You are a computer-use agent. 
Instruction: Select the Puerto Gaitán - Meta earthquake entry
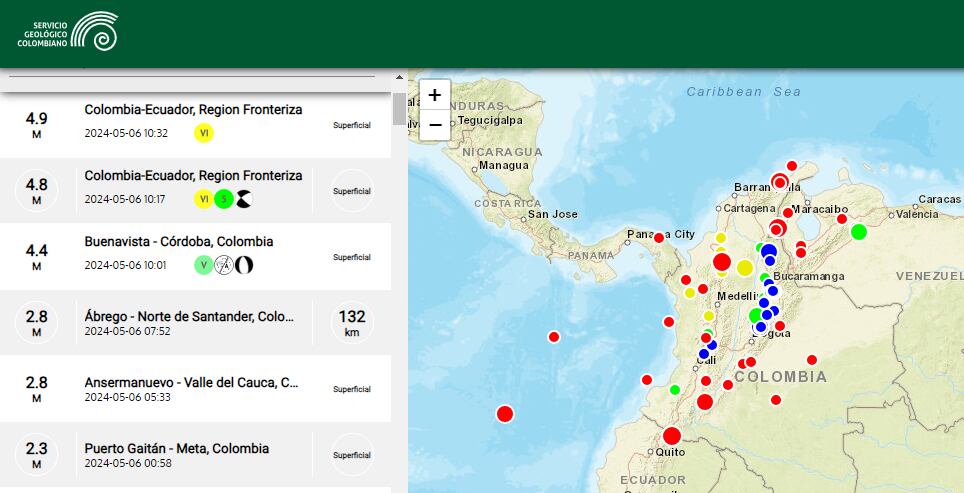click(x=177, y=449)
